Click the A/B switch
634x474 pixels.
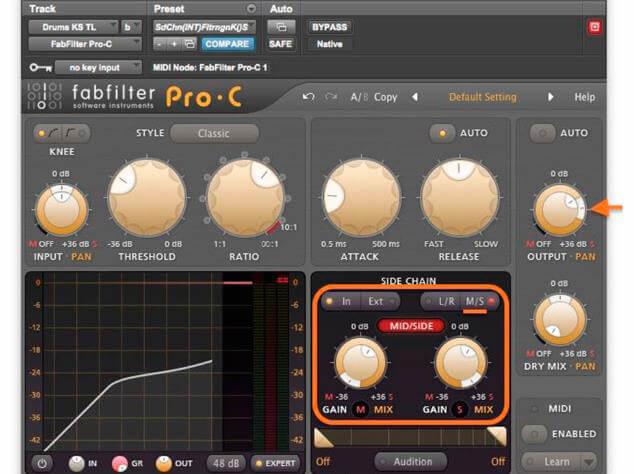[359, 97]
